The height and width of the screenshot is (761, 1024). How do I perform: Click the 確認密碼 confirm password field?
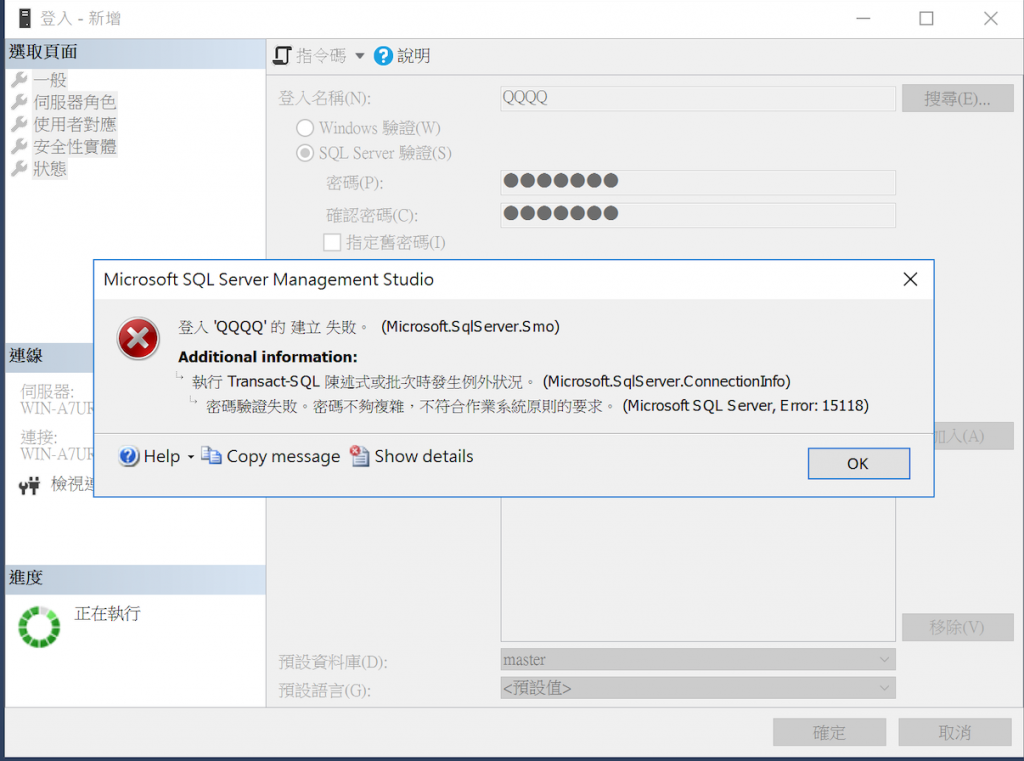pos(697,215)
